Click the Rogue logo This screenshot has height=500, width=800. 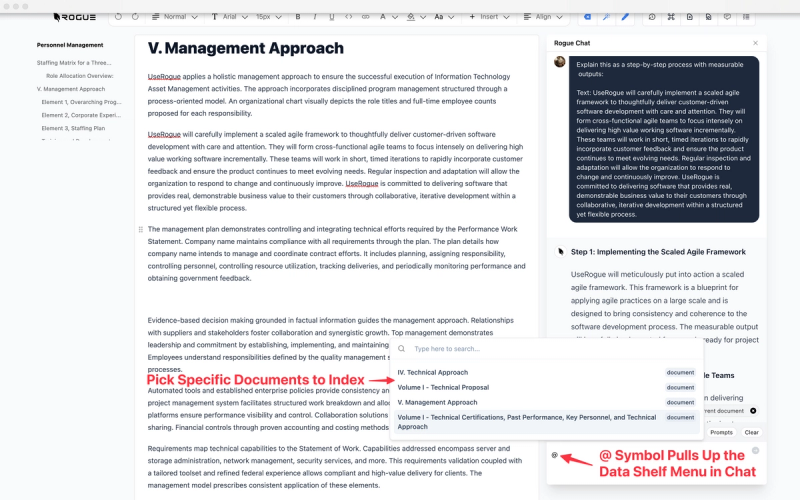point(74,17)
